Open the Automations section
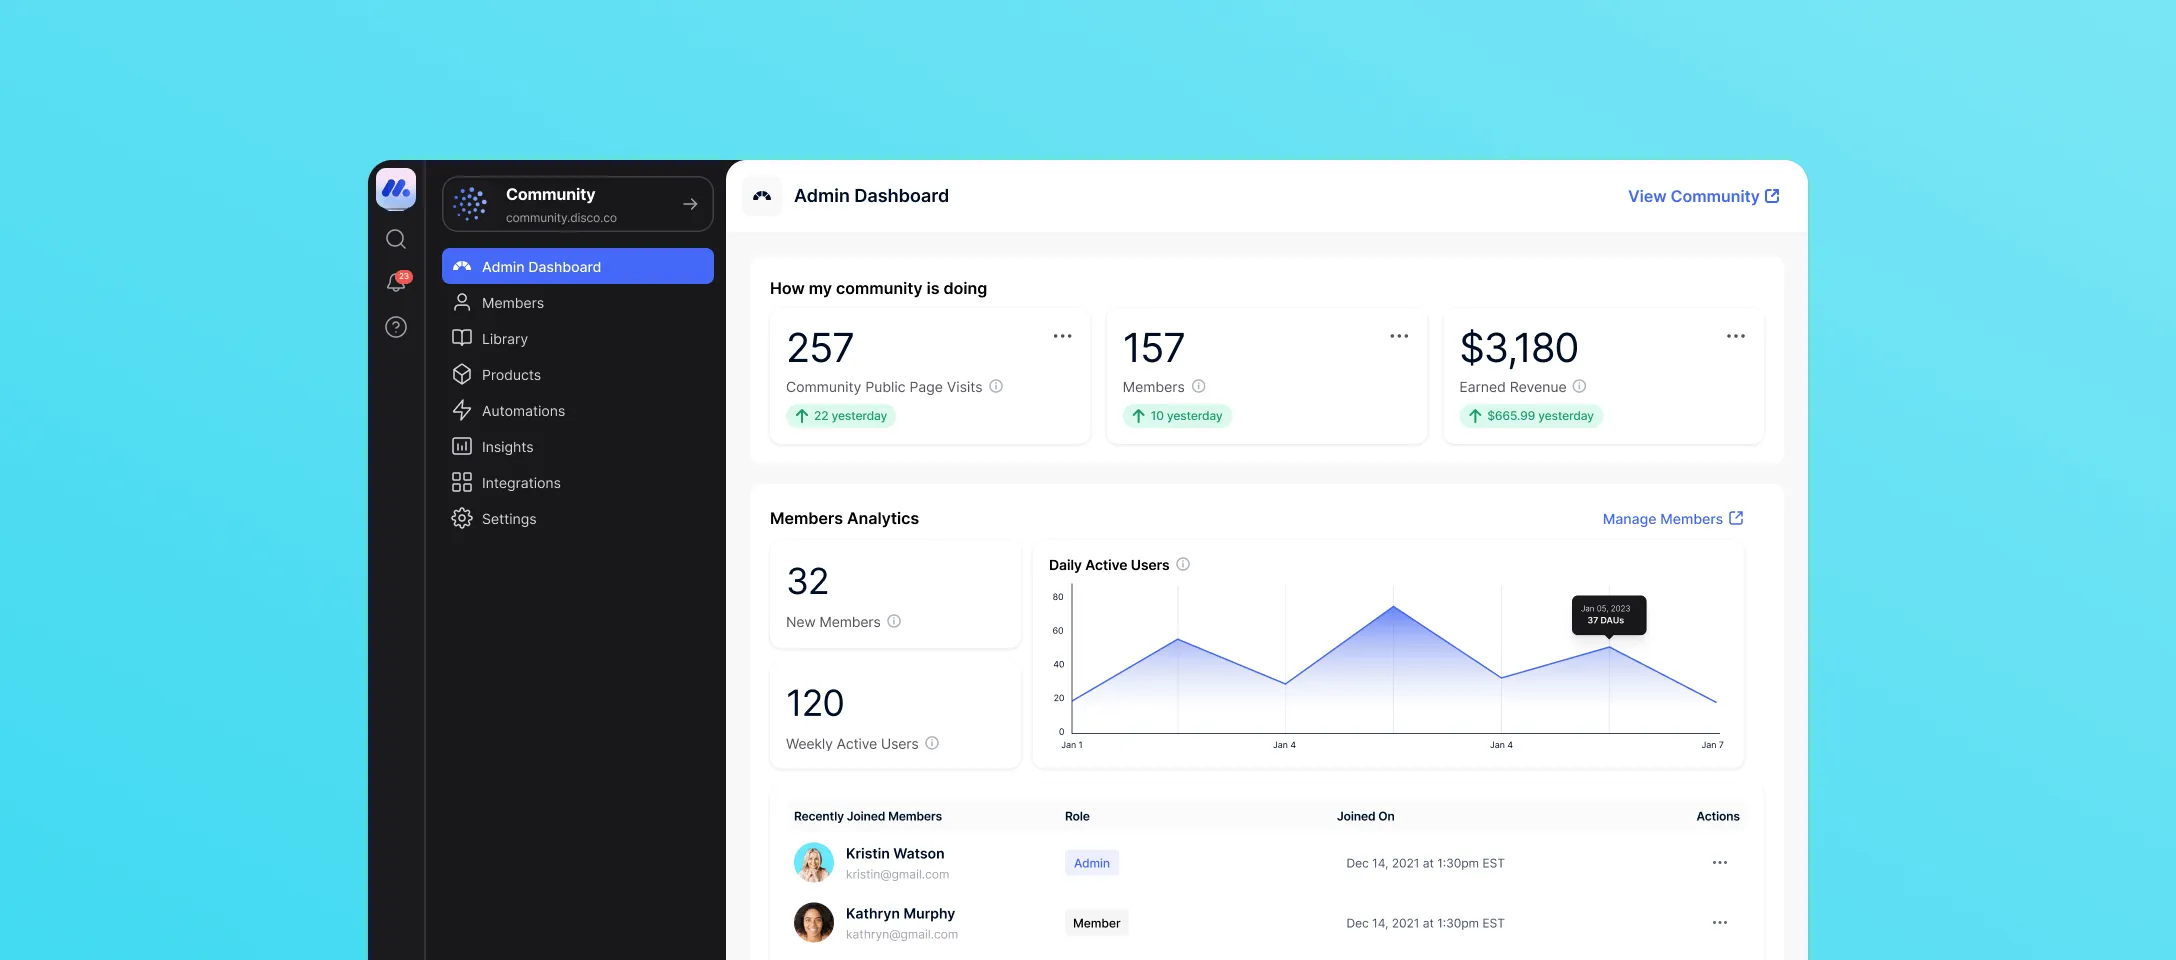This screenshot has height=960, width=2176. [x=521, y=410]
